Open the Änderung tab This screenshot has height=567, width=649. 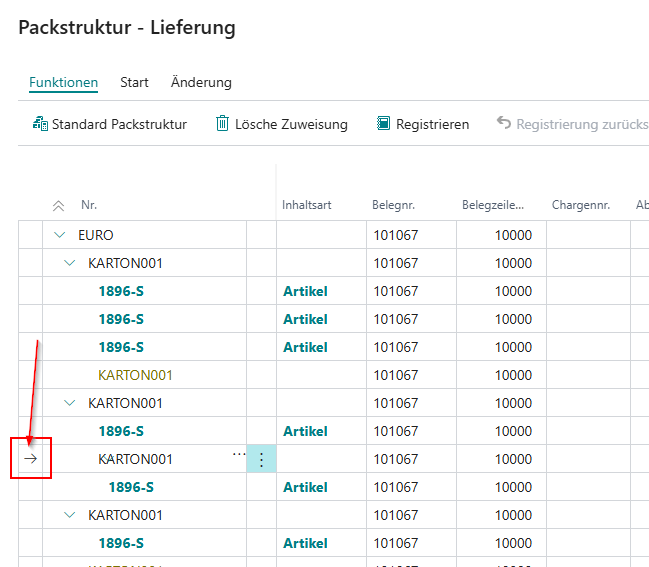[201, 82]
